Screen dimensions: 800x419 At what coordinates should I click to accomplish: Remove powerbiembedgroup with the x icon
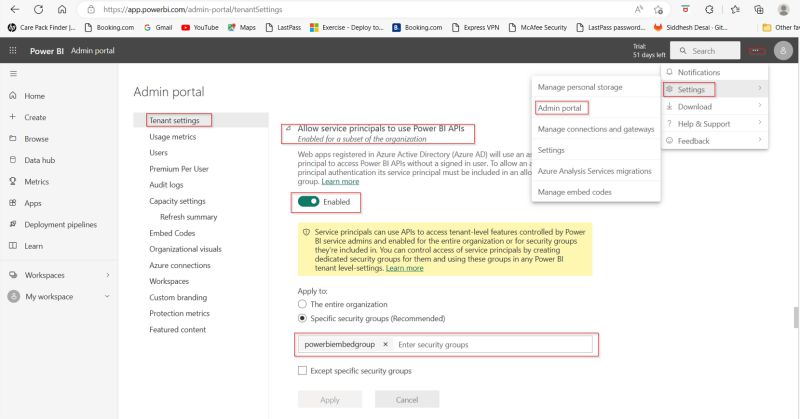(x=385, y=344)
